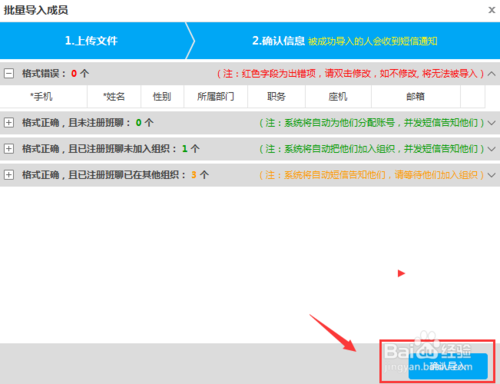Click orange note 系统将自动短信告知他们
The width and height of the screenshot is (500, 384).
point(372,175)
